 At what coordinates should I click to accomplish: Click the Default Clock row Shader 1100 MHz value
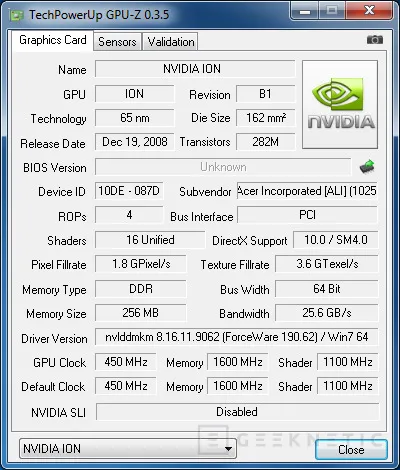347,386
